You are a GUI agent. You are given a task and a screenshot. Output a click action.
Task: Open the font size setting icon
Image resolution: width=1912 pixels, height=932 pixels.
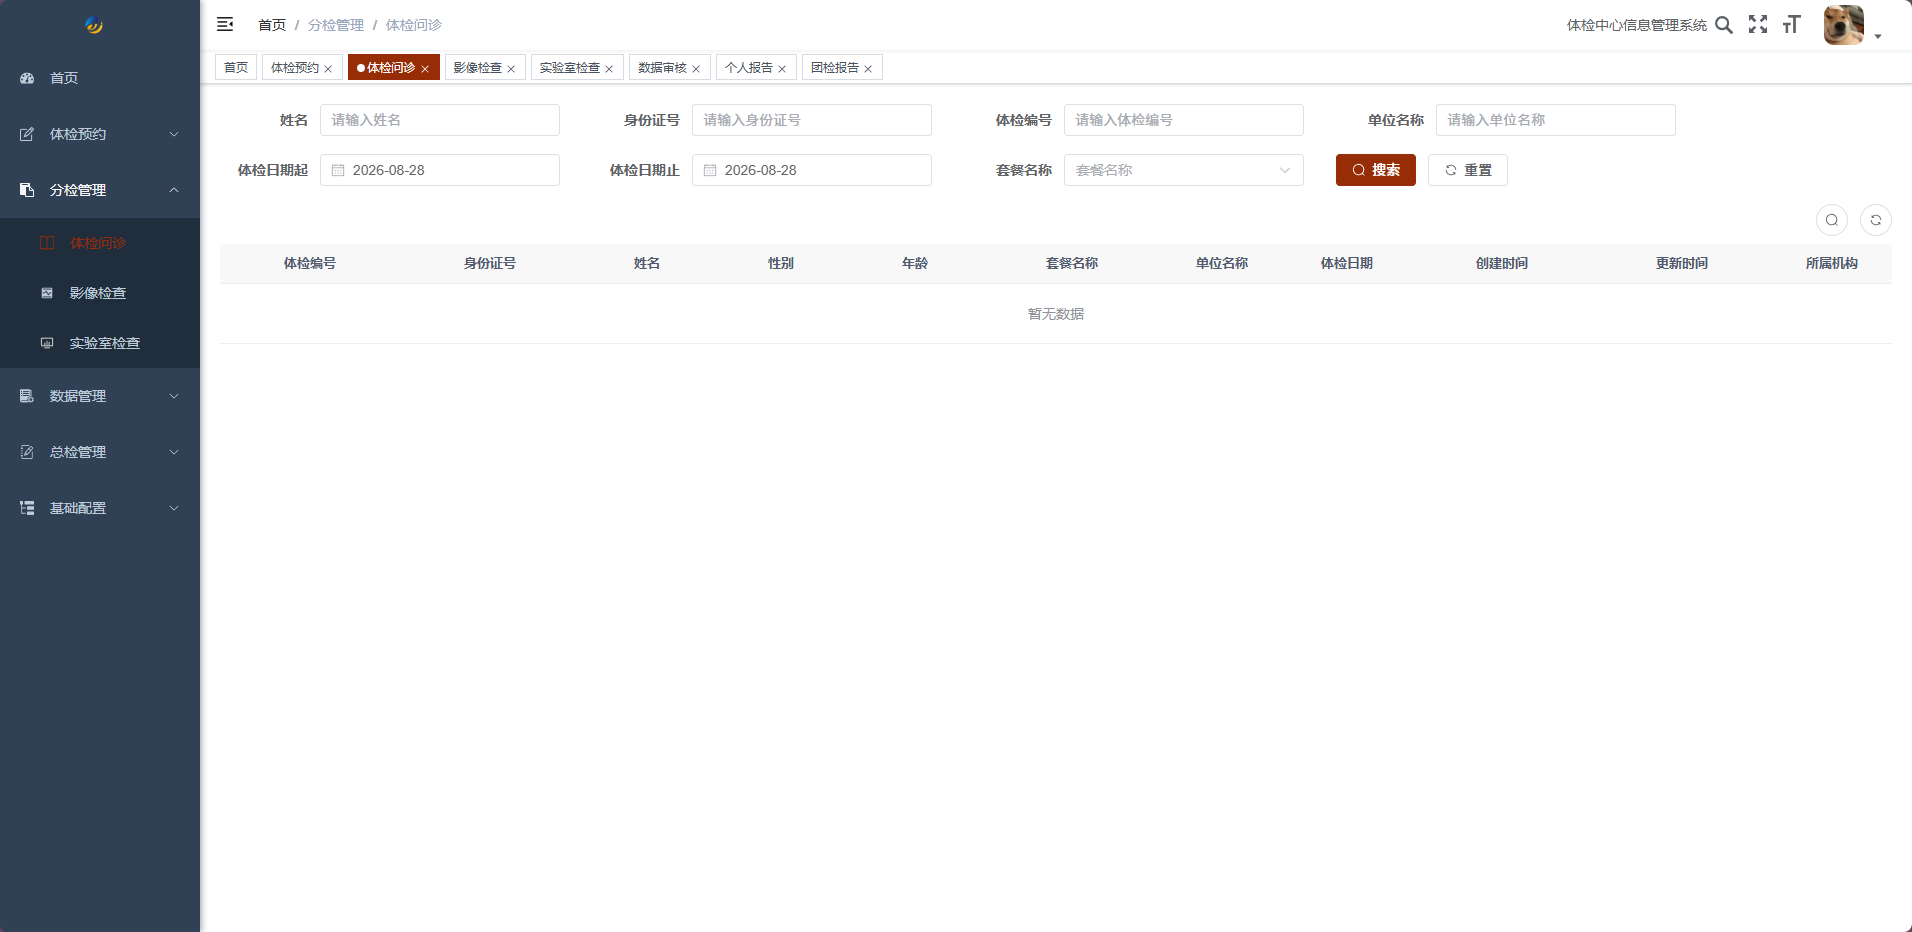click(1791, 25)
